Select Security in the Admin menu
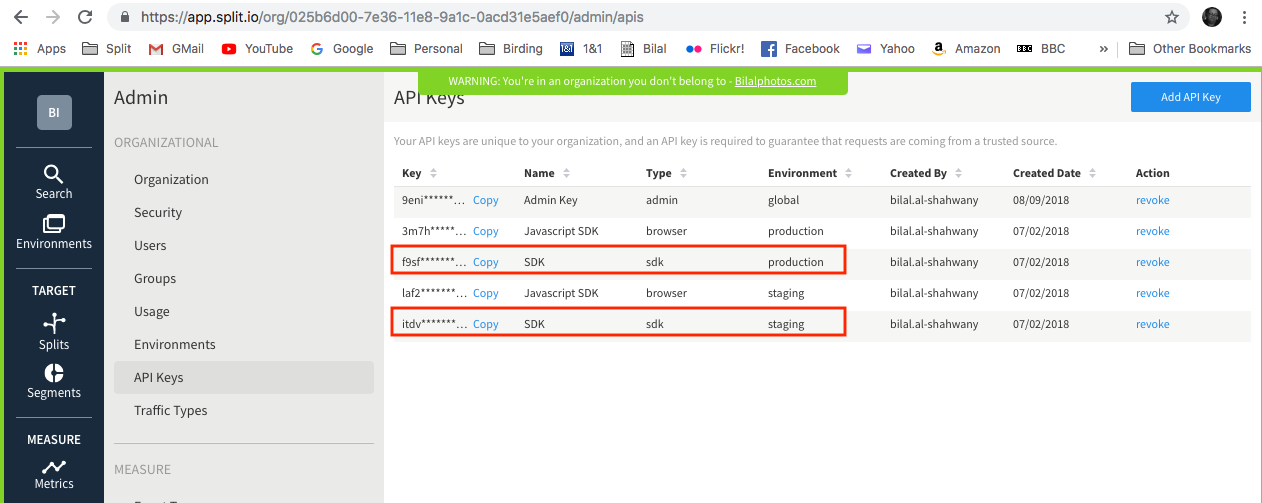 (x=158, y=212)
